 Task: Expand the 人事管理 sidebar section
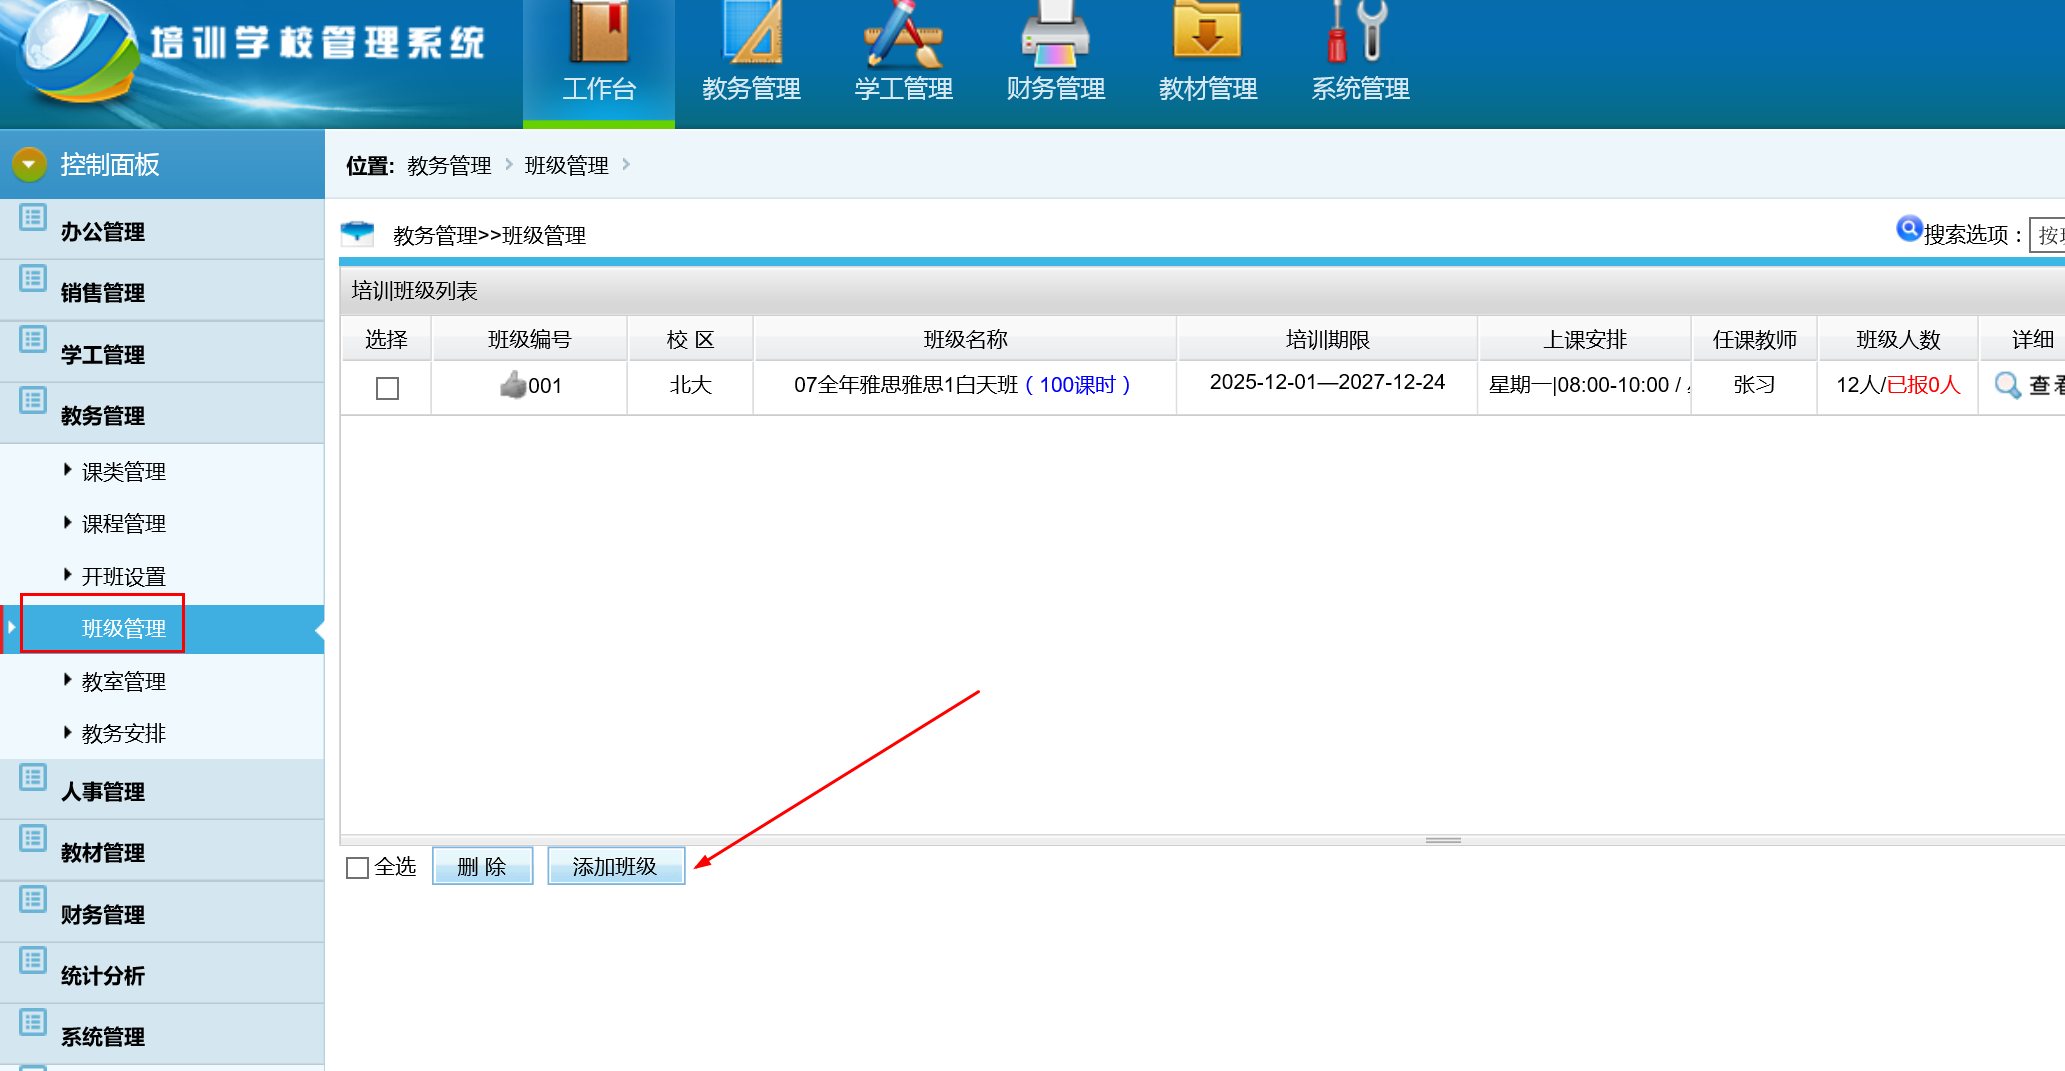pyautogui.click(x=103, y=792)
